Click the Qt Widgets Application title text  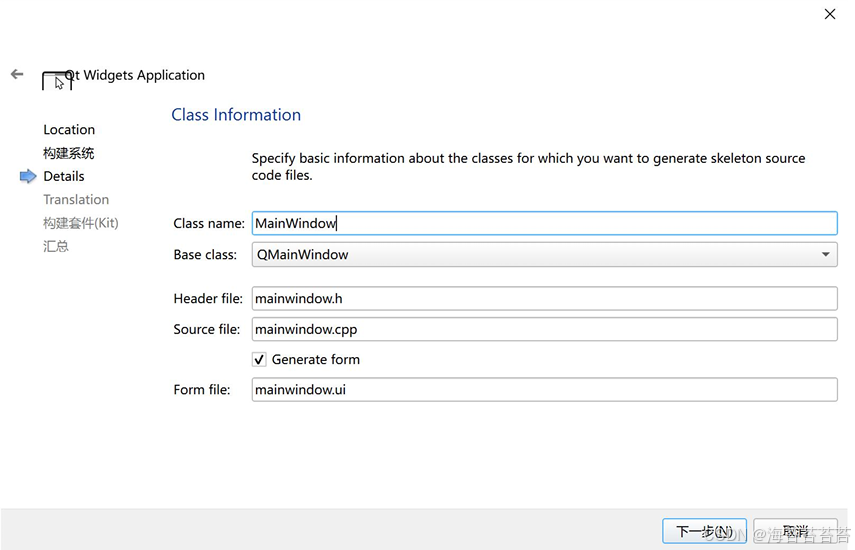(x=135, y=75)
